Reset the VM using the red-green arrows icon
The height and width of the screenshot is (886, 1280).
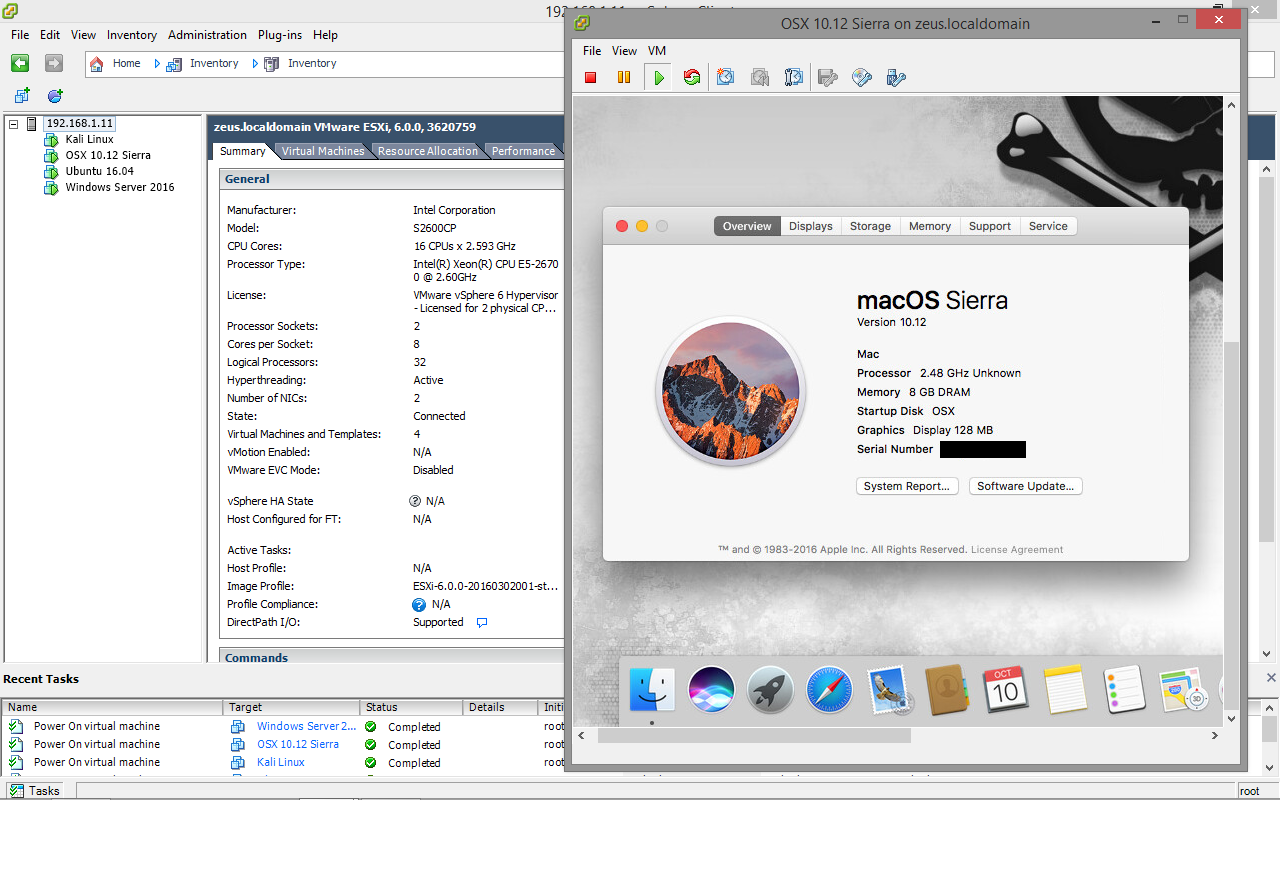tap(692, 77)
